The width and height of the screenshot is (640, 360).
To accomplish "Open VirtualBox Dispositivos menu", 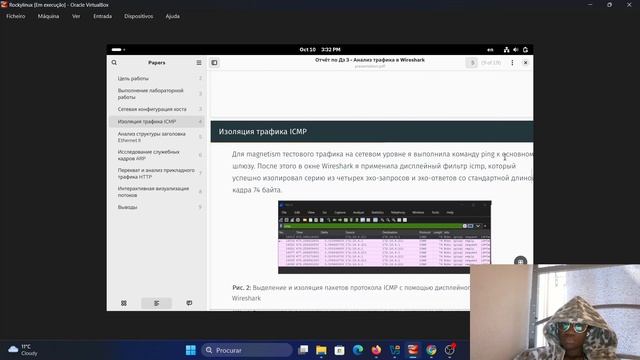I will tap(138, 16).
